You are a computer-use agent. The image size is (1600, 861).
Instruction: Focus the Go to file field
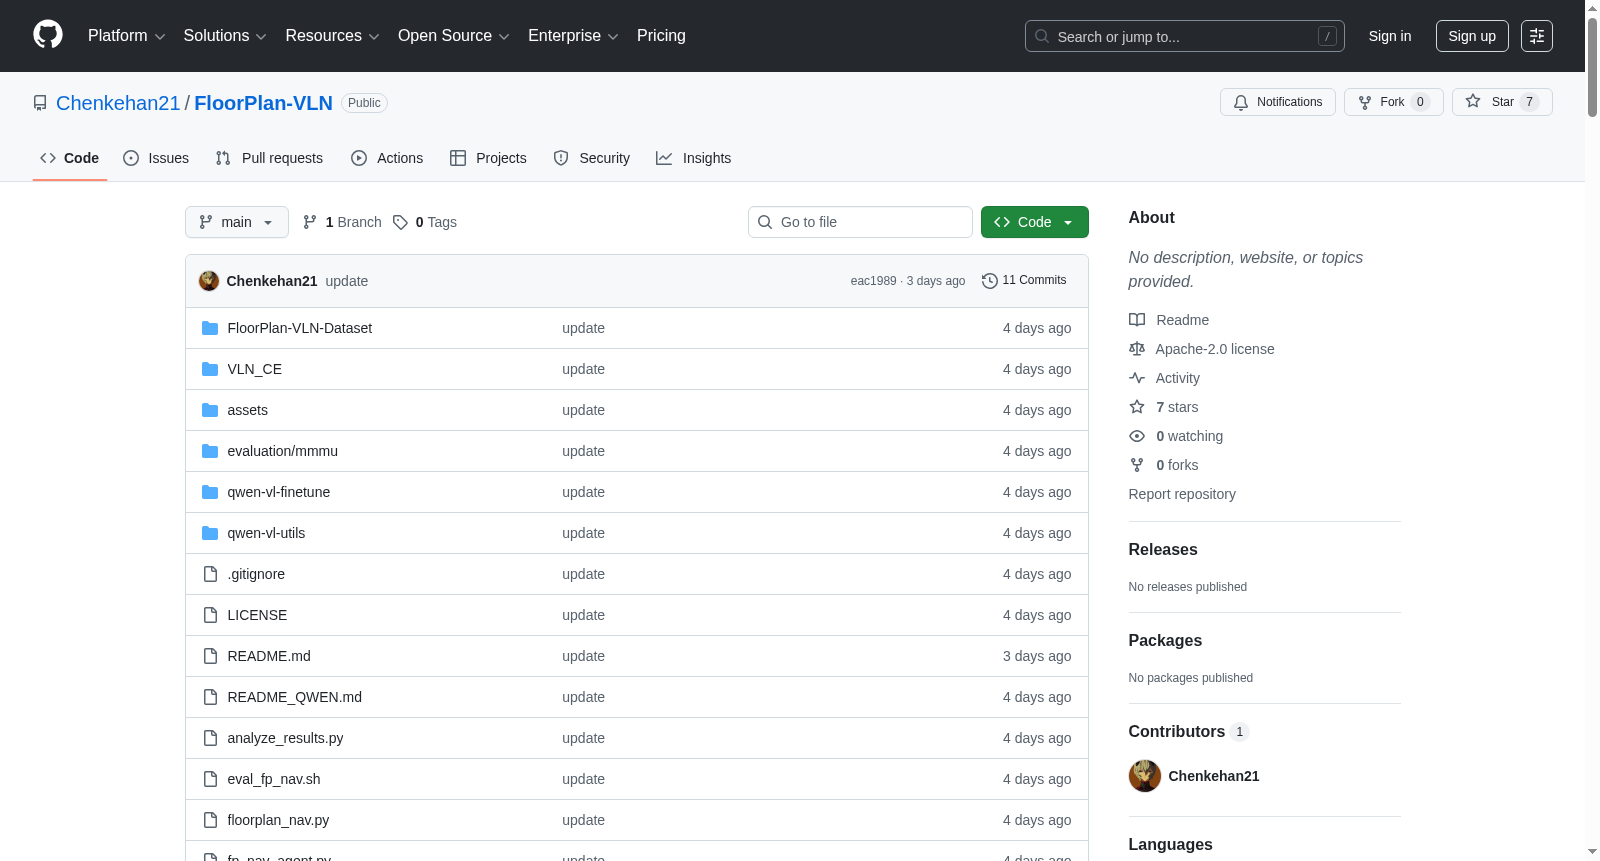[x=860, y=222]
